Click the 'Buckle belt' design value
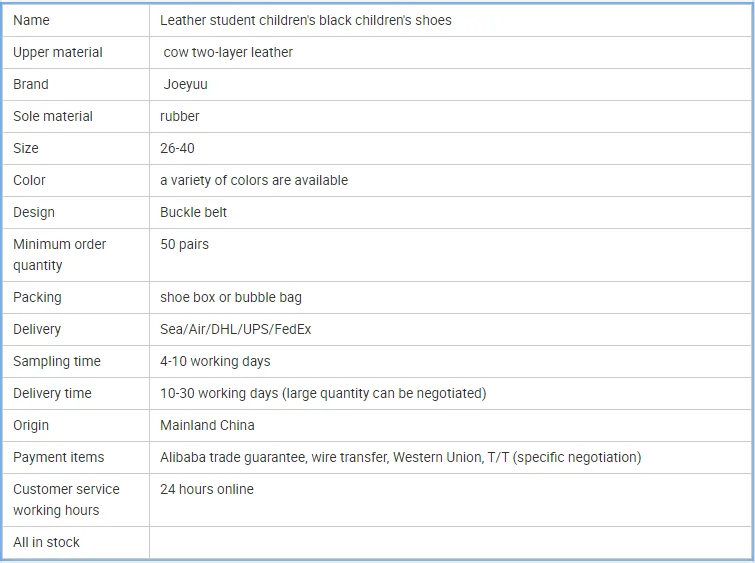The width and height of the screenshot is (755, 563). [192, 212]
